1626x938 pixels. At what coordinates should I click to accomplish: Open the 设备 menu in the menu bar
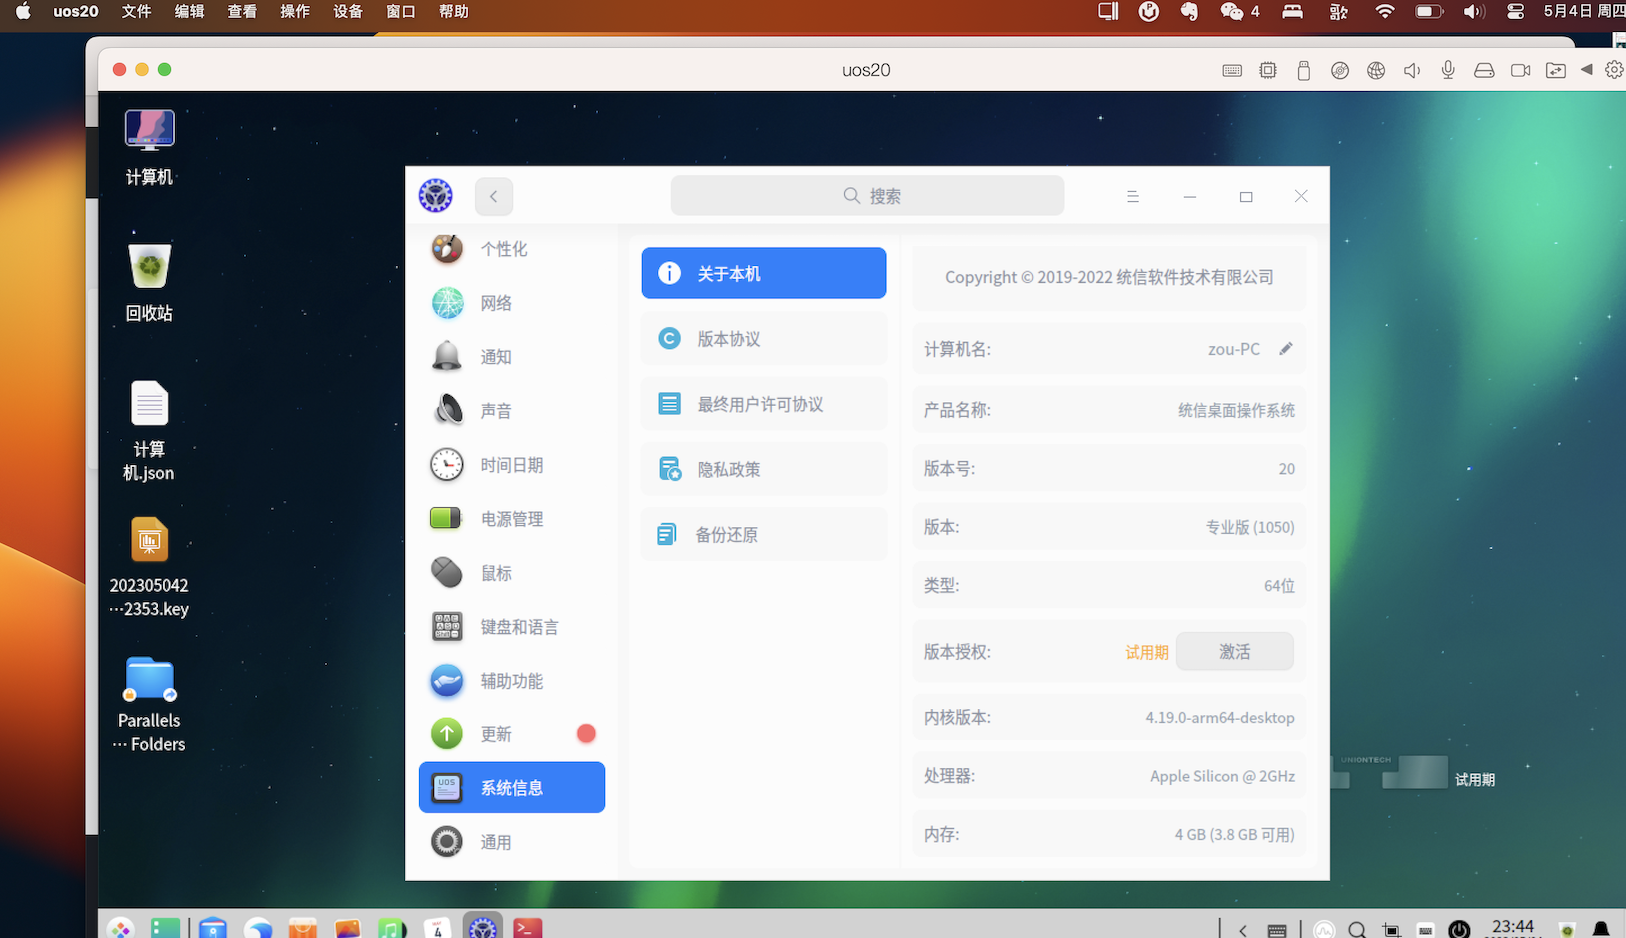coord(348,12)
